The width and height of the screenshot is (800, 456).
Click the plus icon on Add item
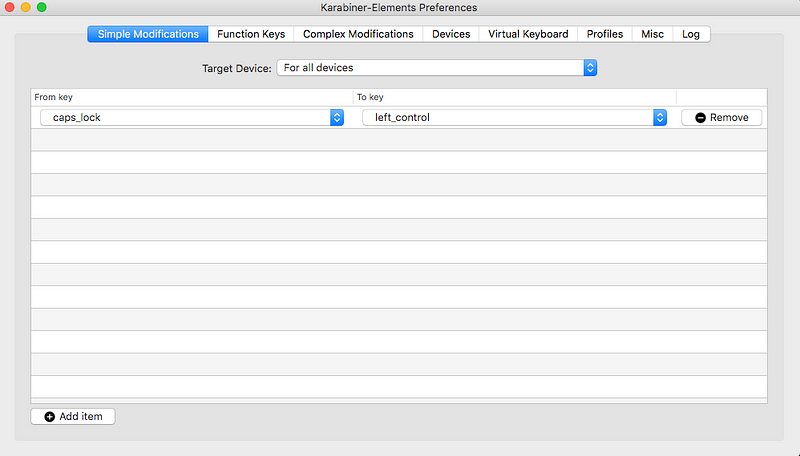(49, 417)
